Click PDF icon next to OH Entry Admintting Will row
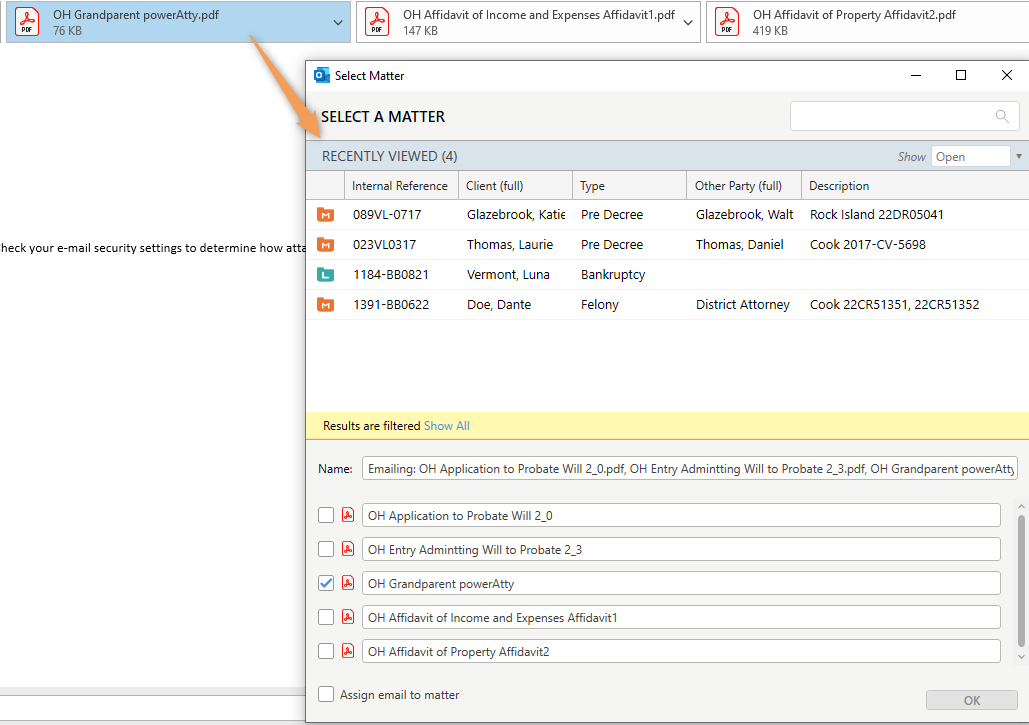The height and width of the screenshot is (725, 1029). tap(347, 548)
